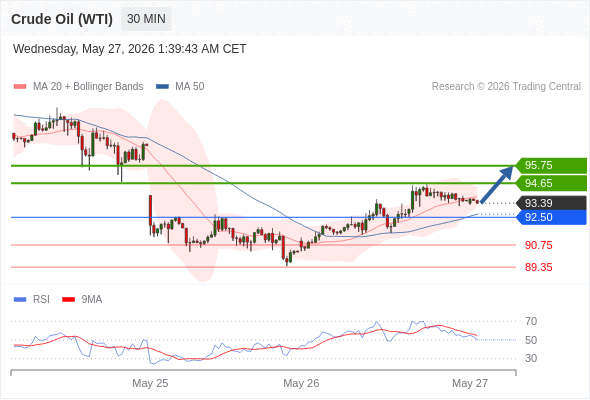The image size is (590, 400).
Task: Click the MA 50 blue legend swatch
Action: point(162,87)
